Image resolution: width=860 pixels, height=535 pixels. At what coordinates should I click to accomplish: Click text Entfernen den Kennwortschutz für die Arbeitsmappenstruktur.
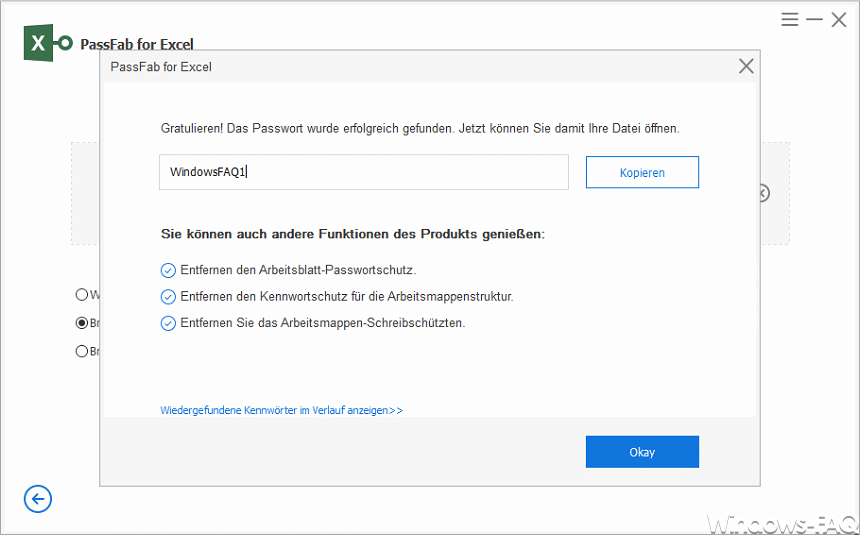pyautogui.click(x=347, y=296)
